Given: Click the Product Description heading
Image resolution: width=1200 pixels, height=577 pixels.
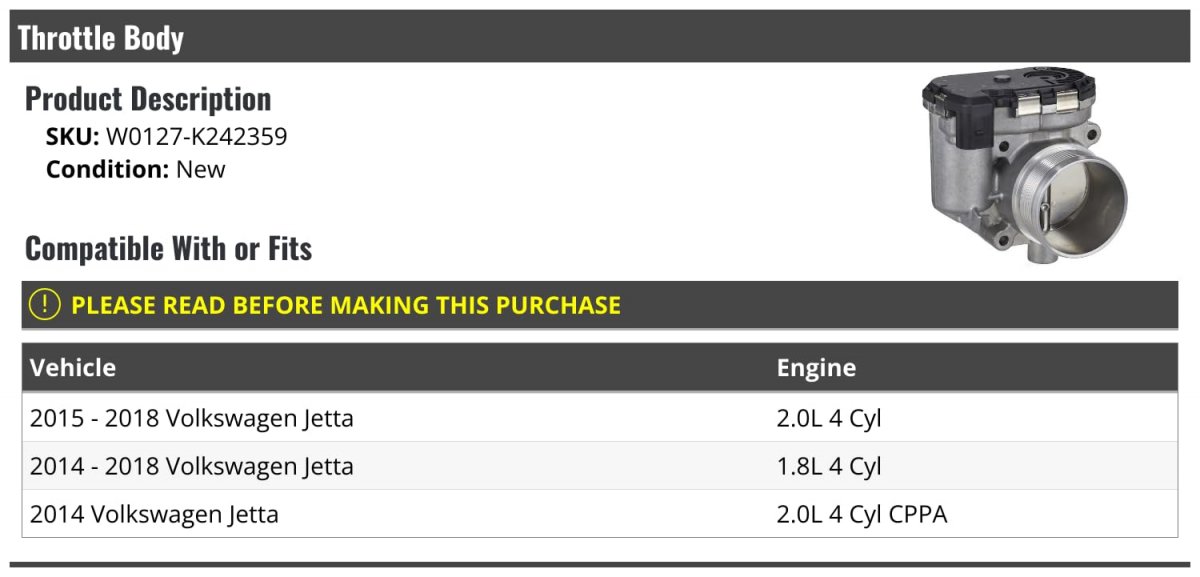Looking at the screenshot, I should click(148, 99).
